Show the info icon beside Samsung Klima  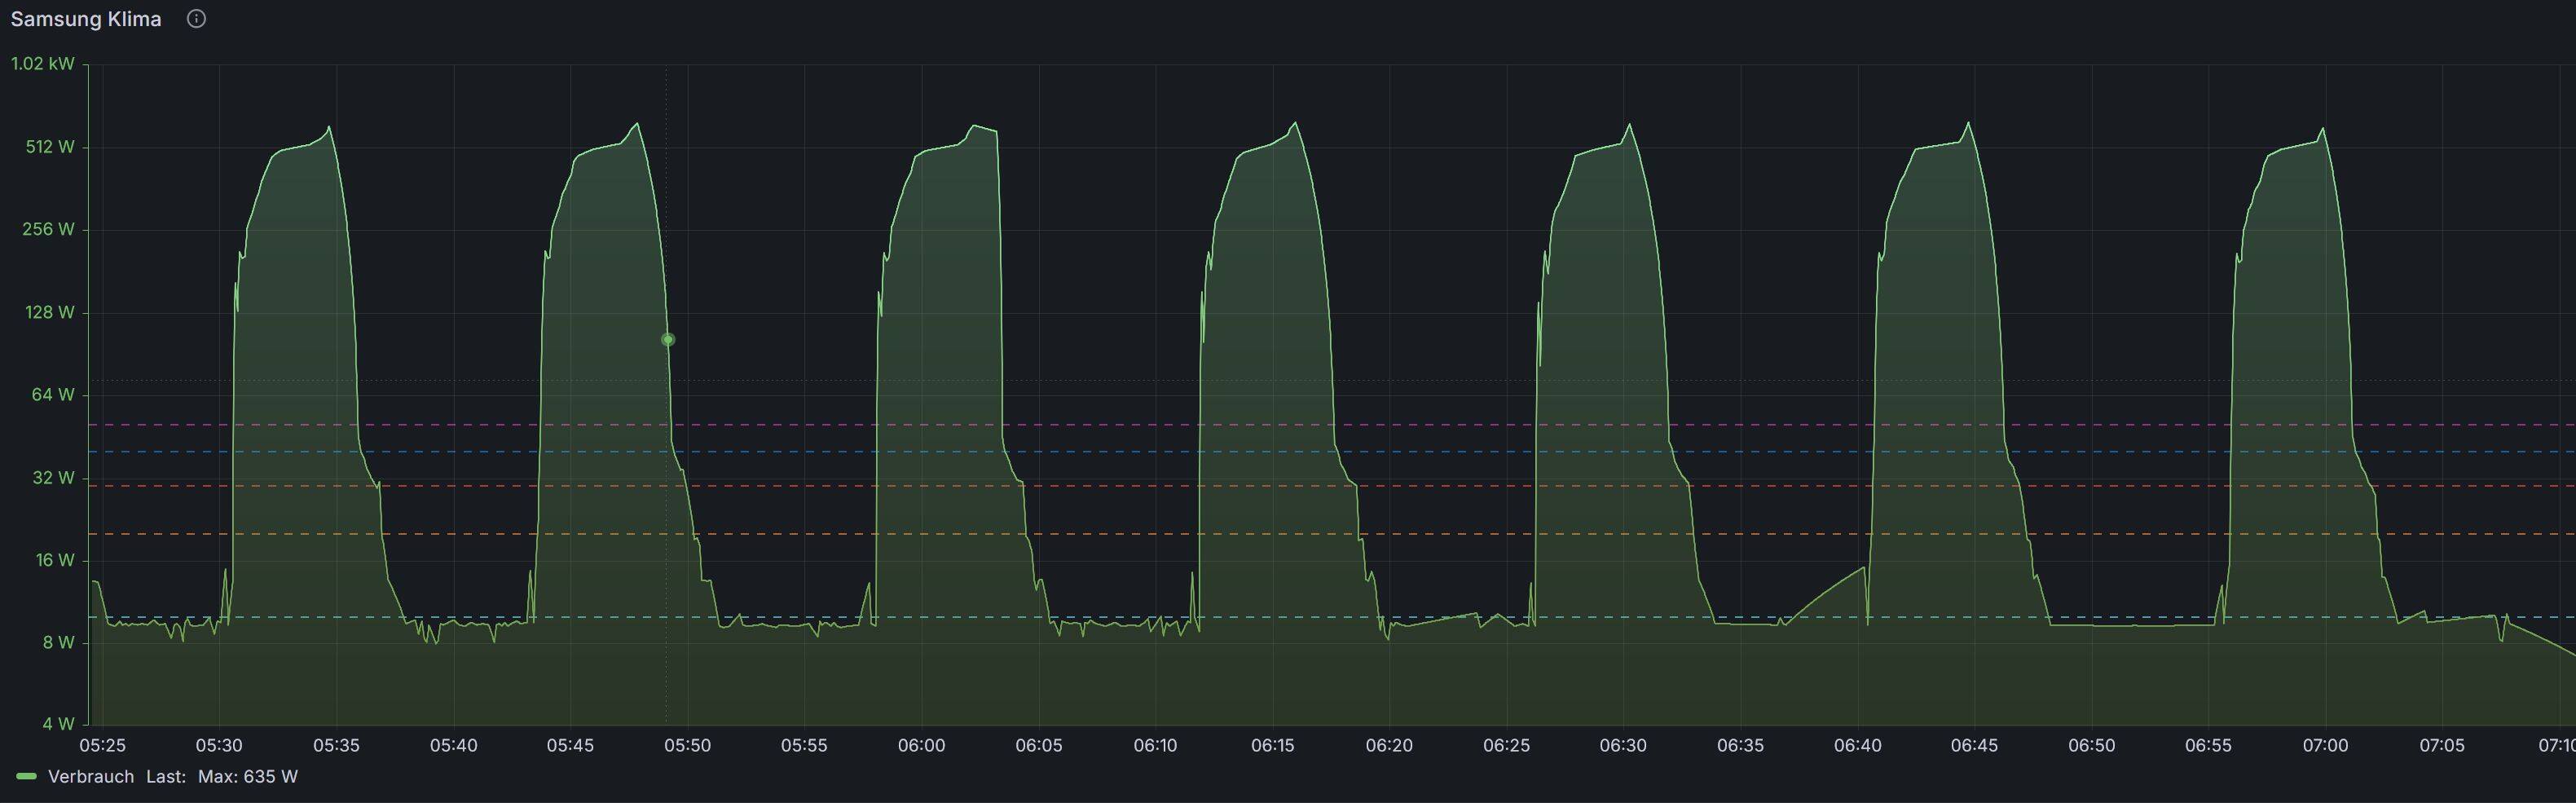tap(197, 19)
